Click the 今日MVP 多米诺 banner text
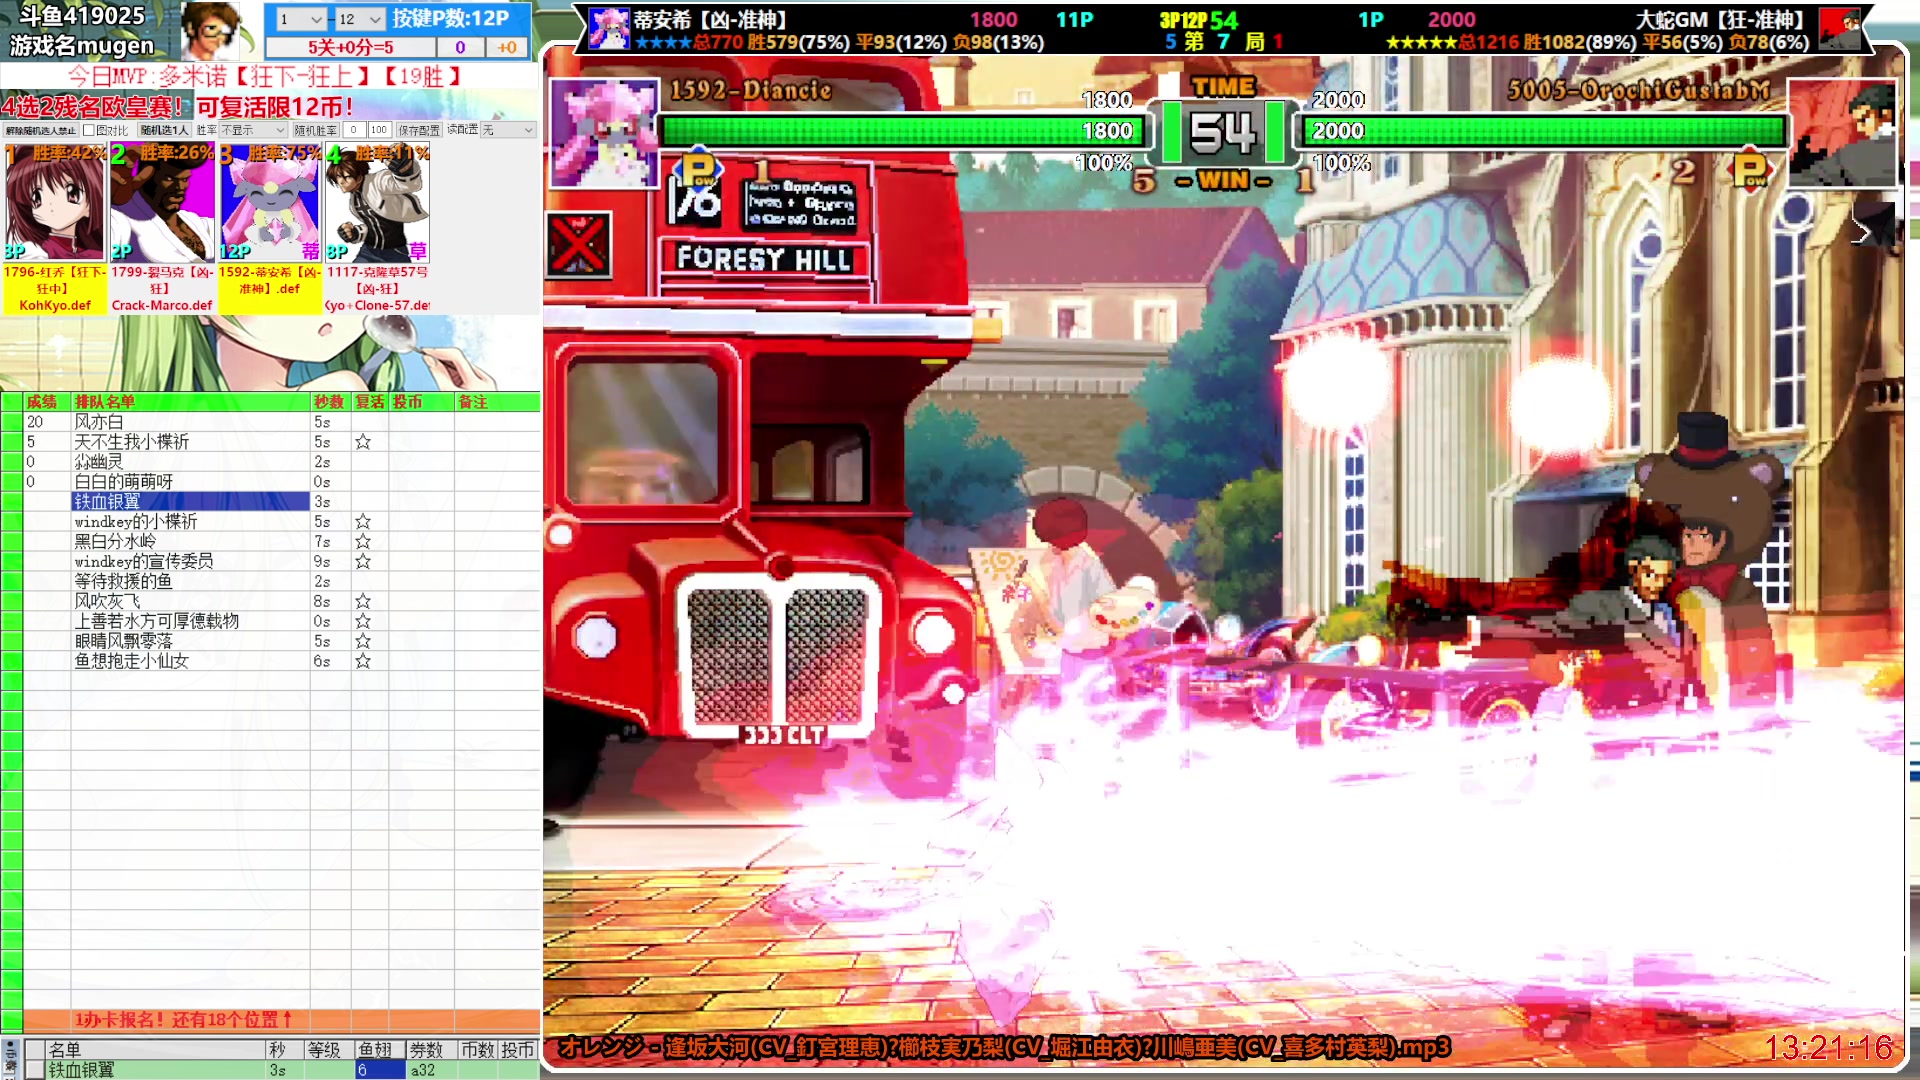1920x1080 pixels. (x=265, y=77)
